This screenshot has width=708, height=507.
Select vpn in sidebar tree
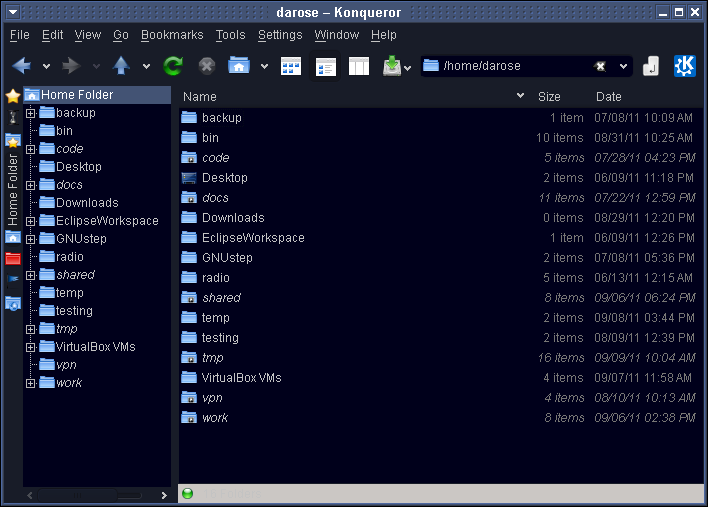pos(66,365)
